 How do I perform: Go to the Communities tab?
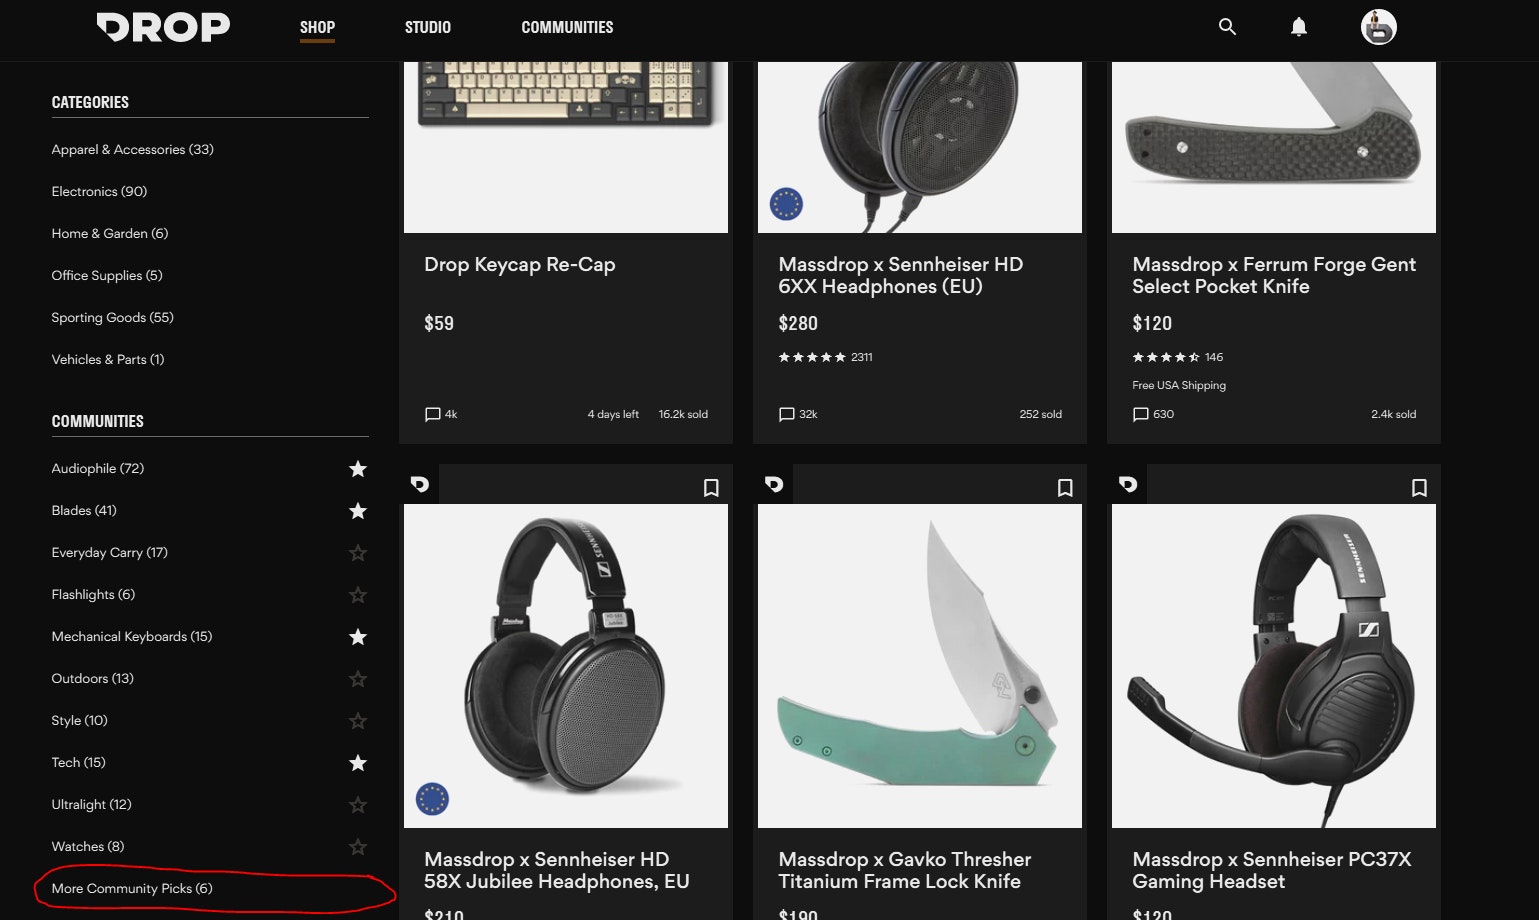[567, 27]
